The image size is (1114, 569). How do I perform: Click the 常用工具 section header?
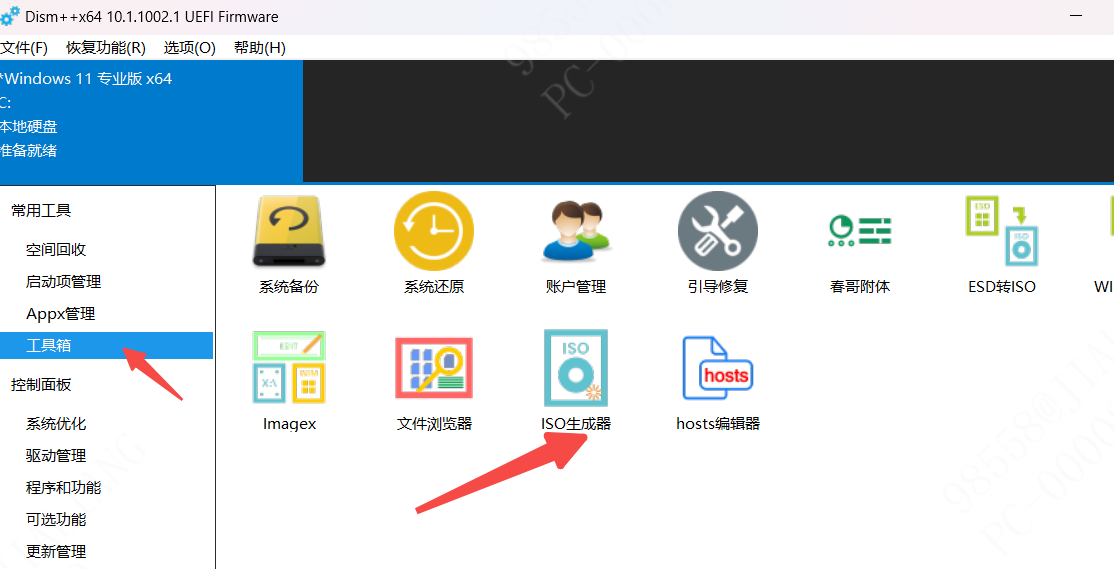pos(41,210)
